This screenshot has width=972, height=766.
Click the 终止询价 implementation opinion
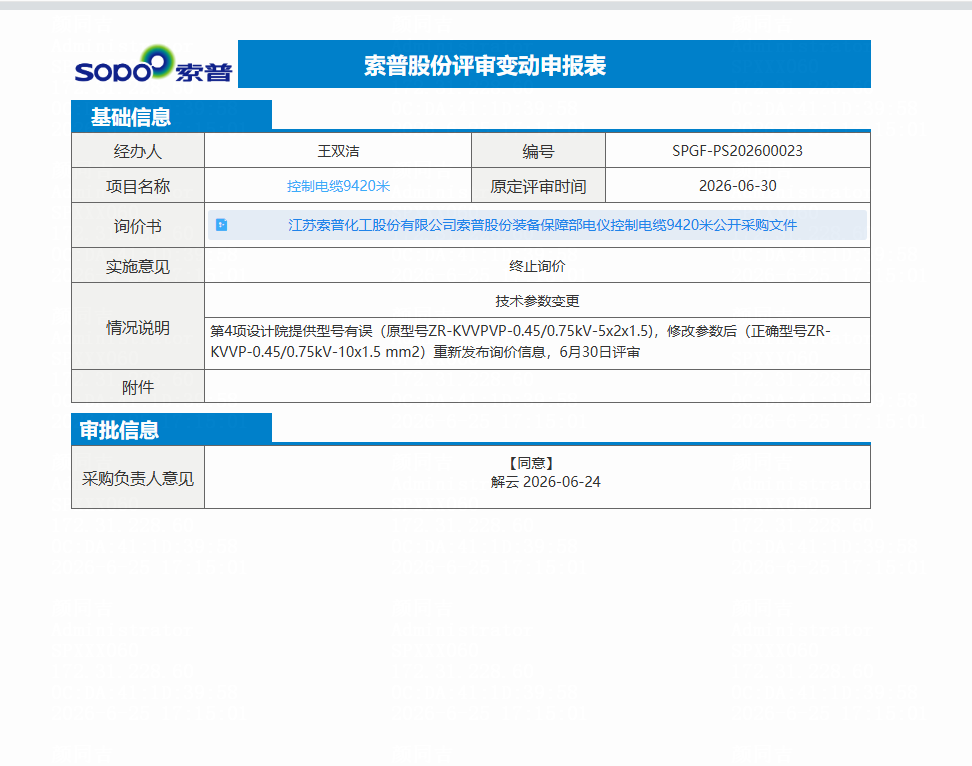click(x=537, y=266)
